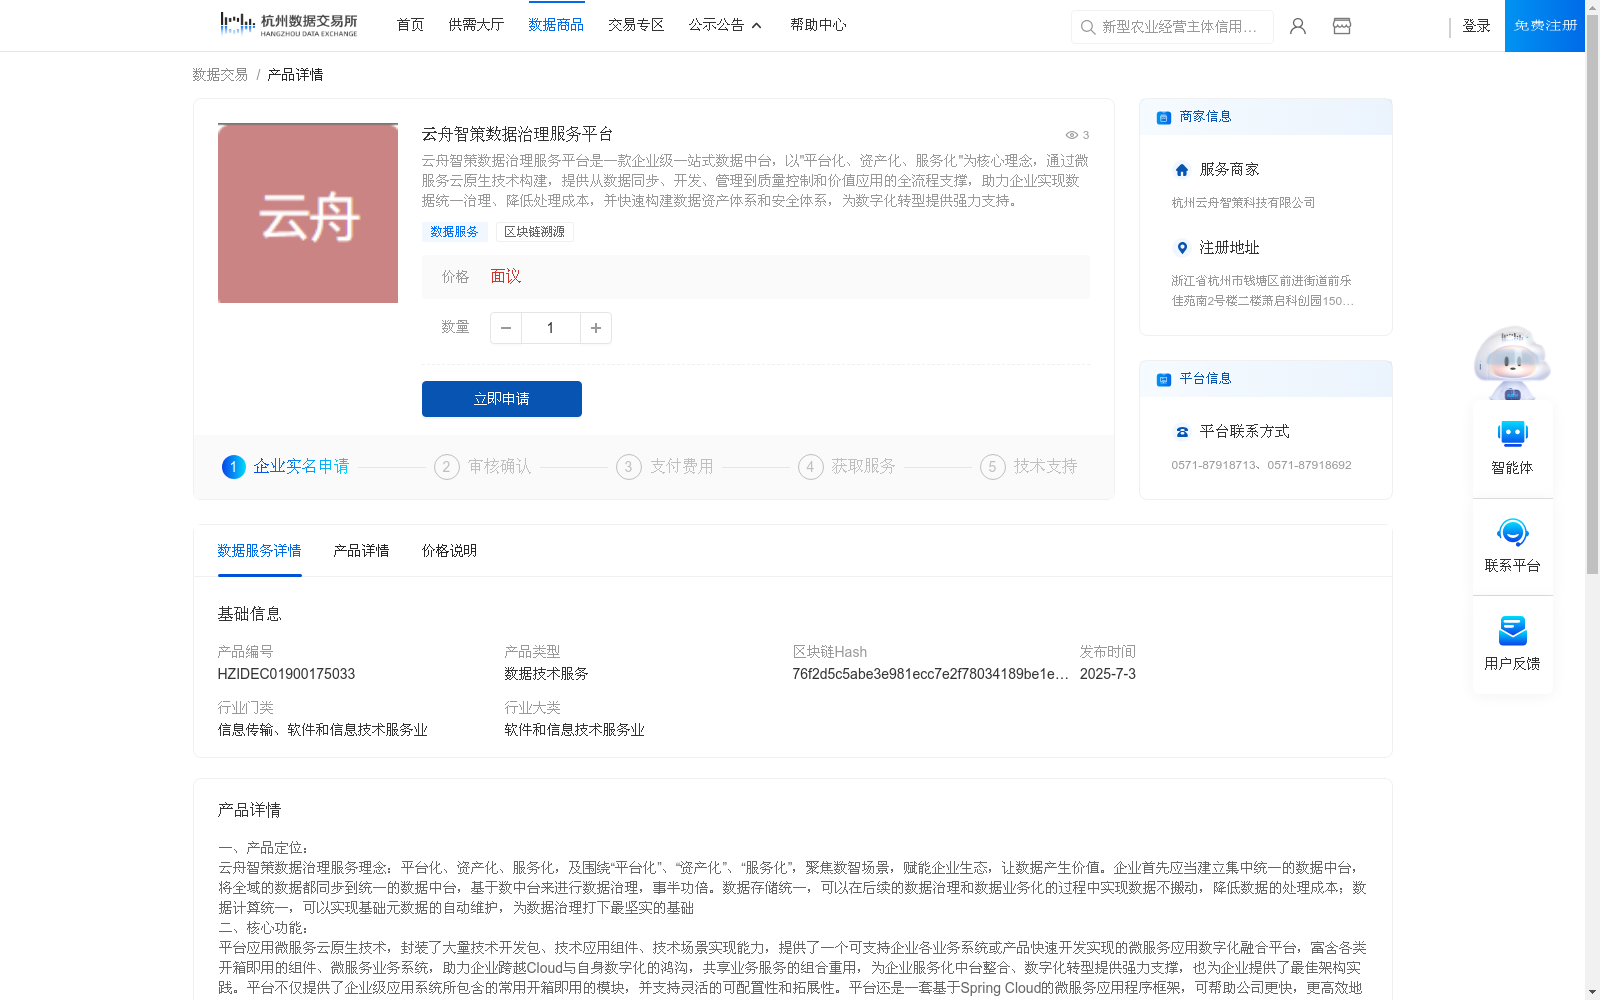This screenshot has width=1600, height=1000.
Task: Click step 3 支付费用
Action: (665, 467)
